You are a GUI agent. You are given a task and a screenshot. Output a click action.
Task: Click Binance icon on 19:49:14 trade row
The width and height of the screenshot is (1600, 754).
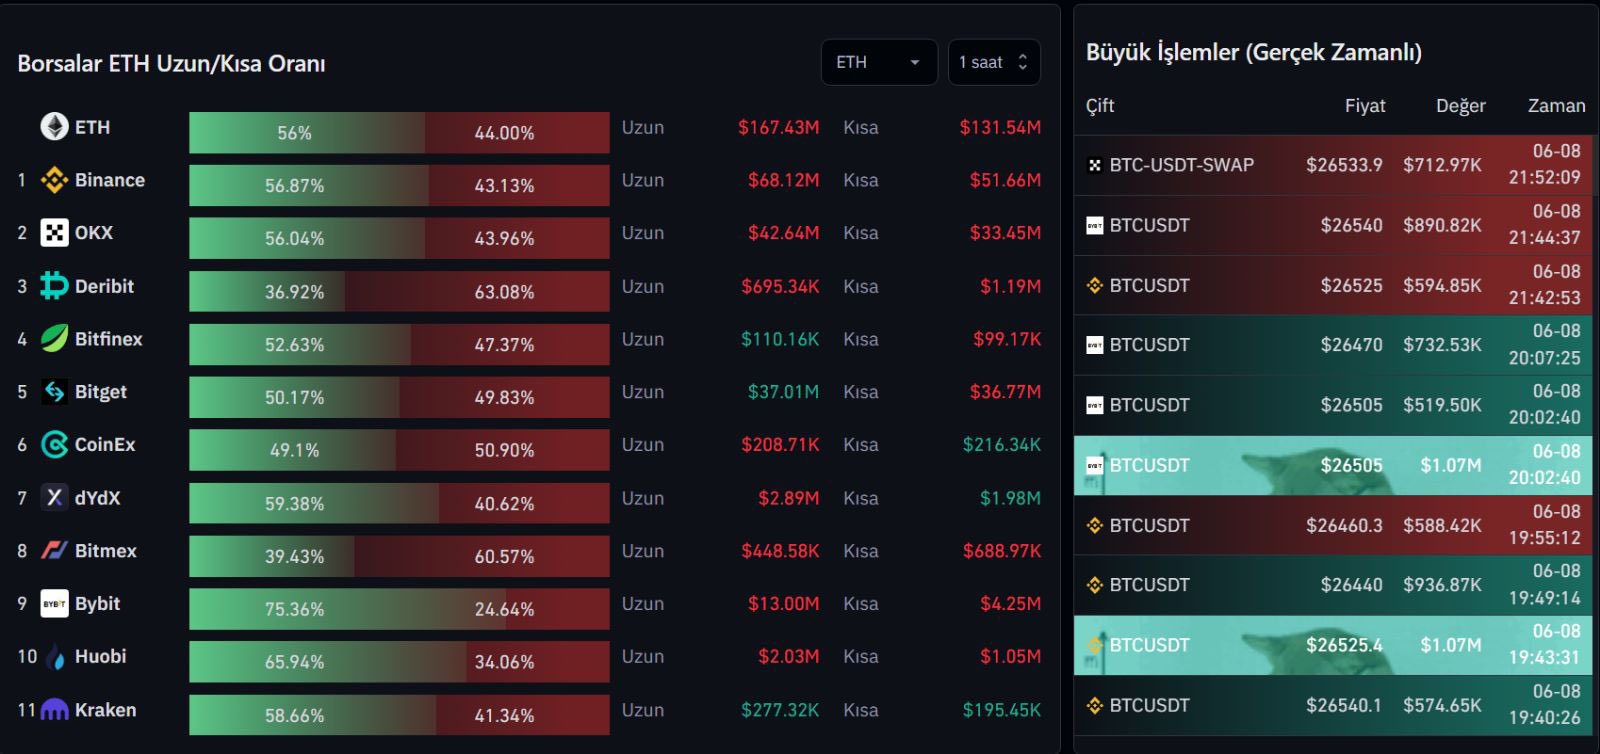[1095, 585]
